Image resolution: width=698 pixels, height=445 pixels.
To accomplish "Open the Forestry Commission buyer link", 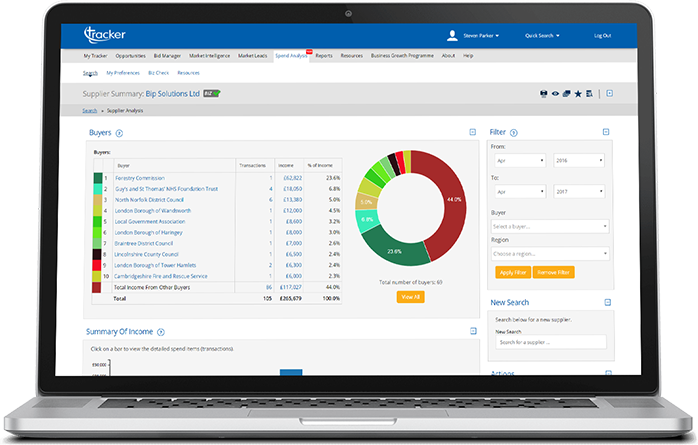I will pos(140,178).
